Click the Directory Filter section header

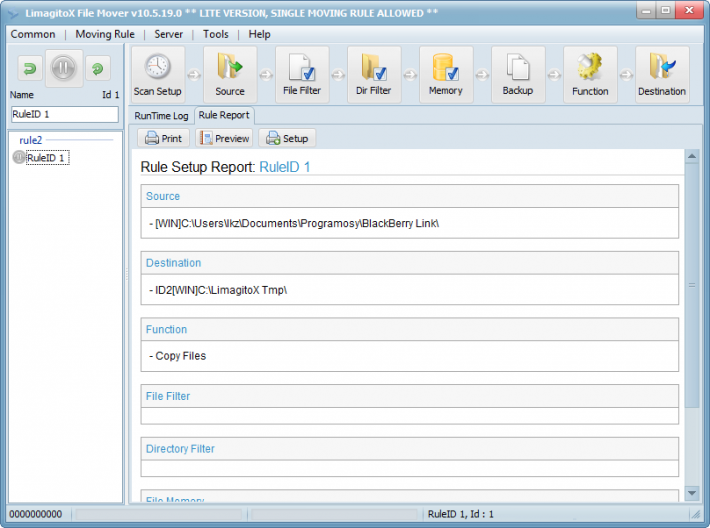pyautogui.click(x=409, y=448)
